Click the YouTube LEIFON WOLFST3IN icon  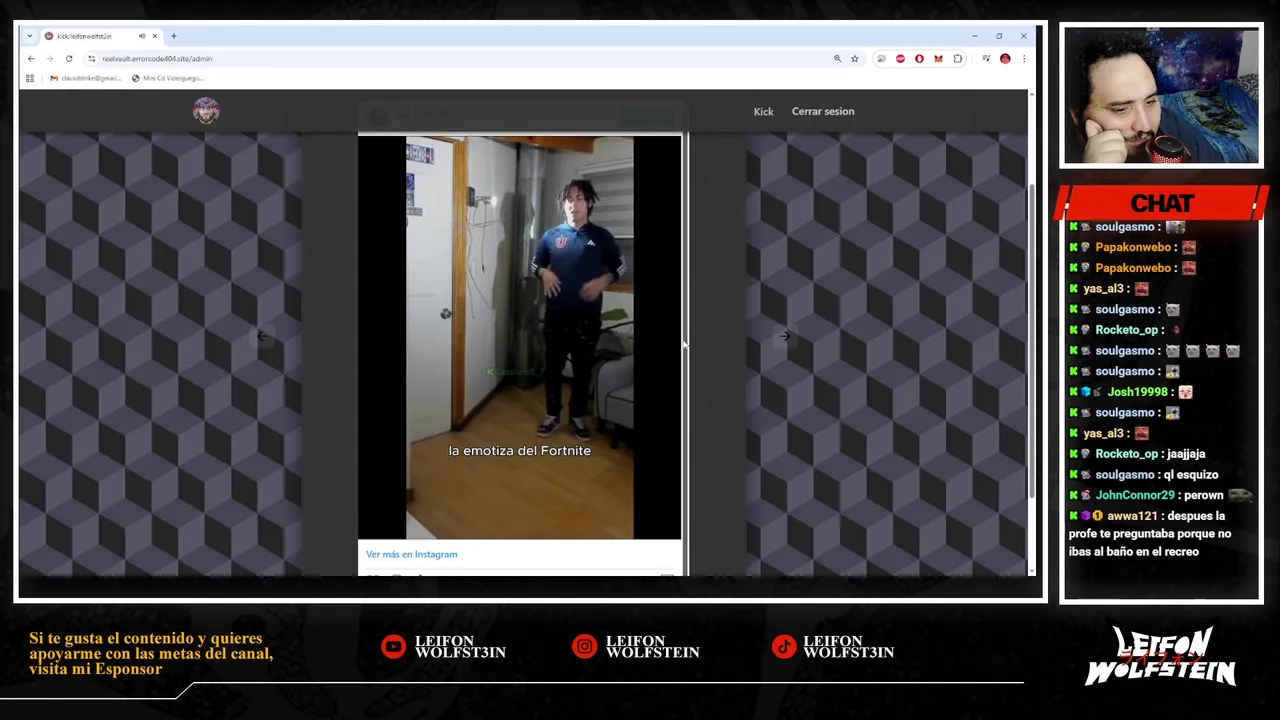pos(393,647)
